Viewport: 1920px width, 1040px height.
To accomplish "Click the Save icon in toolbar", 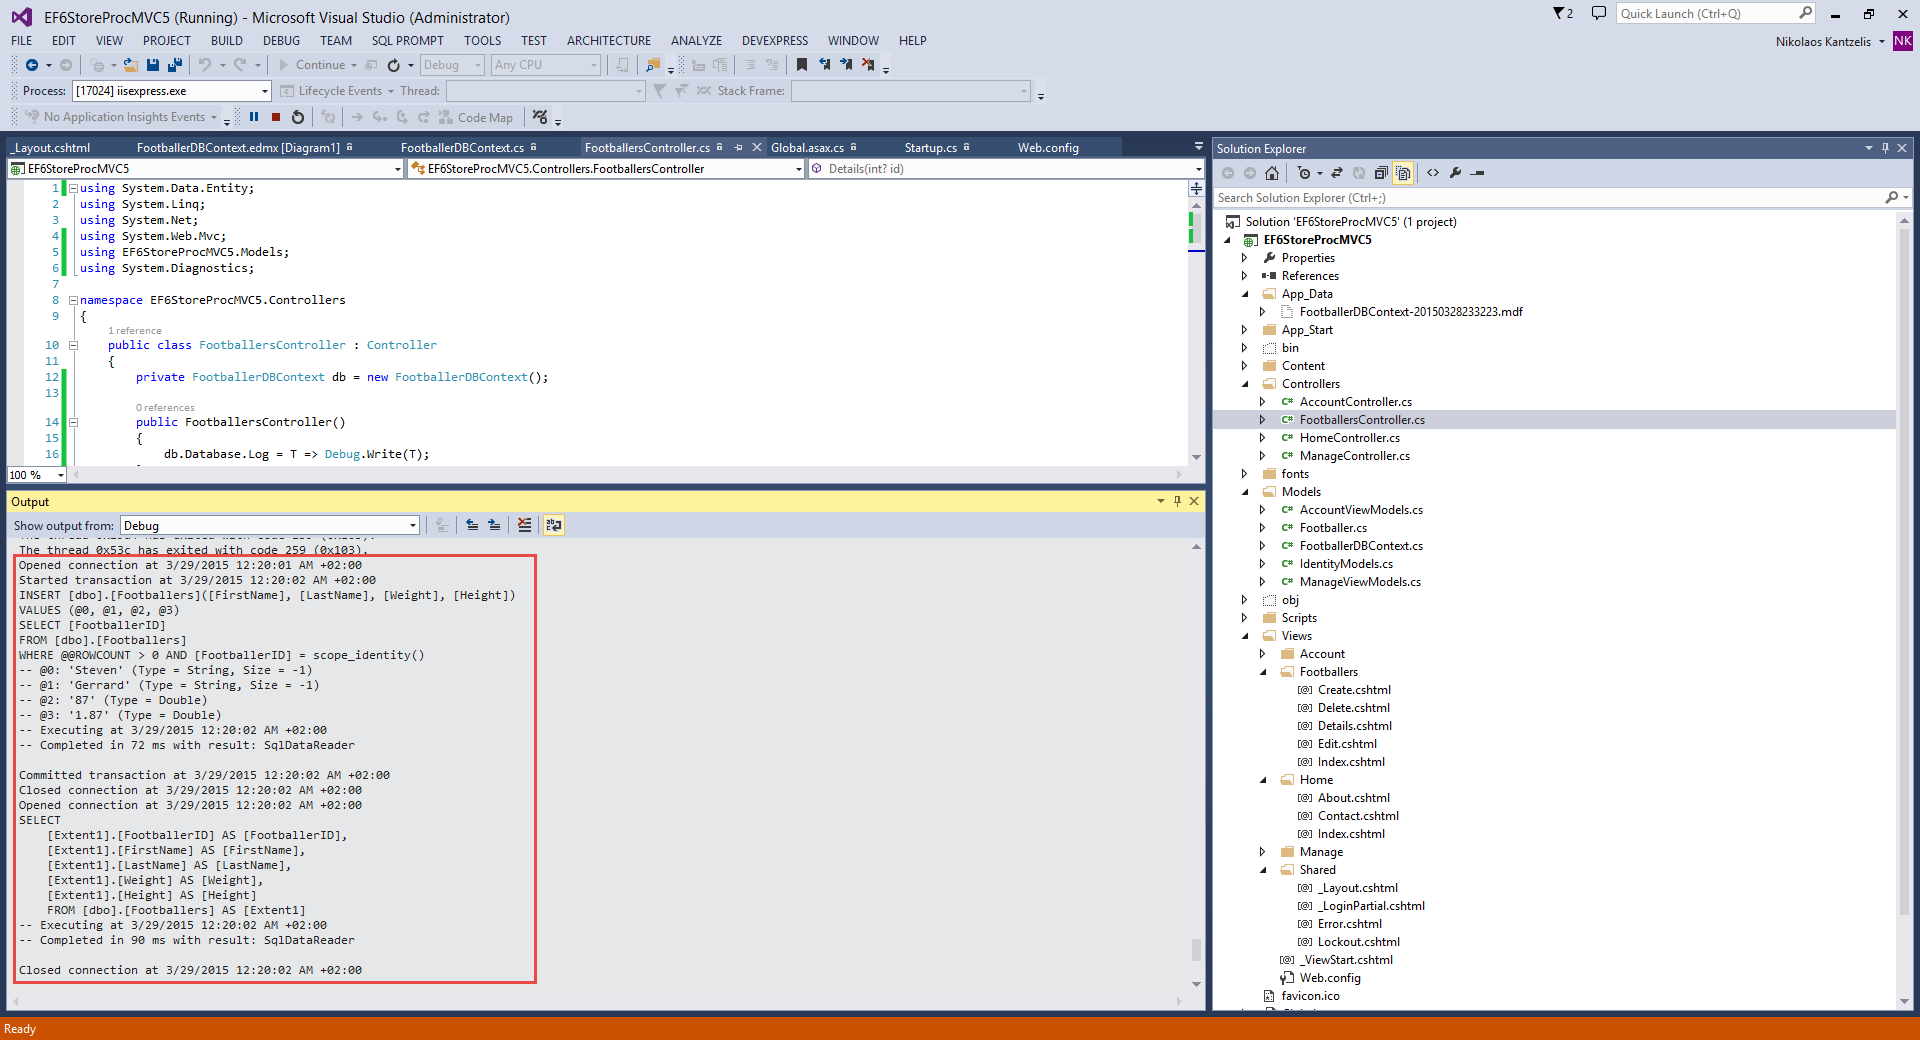I will 153,65.
